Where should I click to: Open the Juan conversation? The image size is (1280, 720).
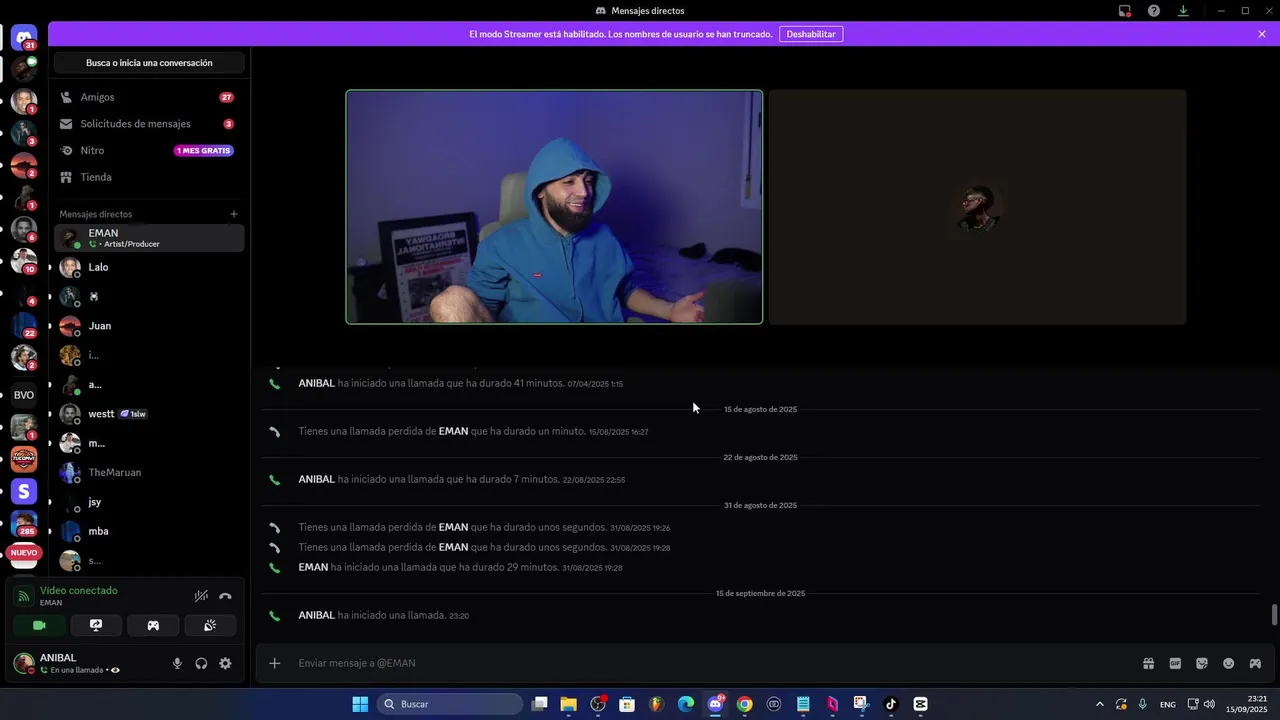coord(149,326)
